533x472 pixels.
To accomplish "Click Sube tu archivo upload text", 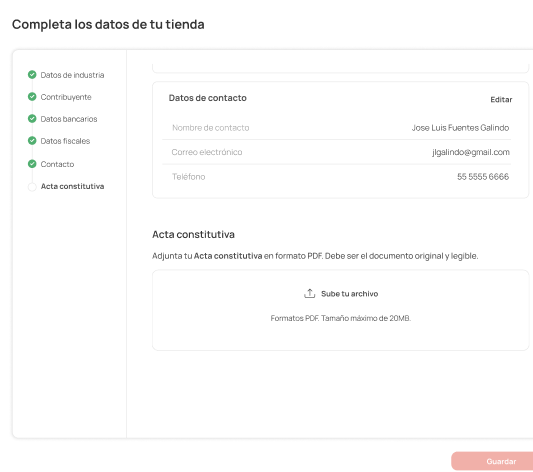I will coord(349,294).
